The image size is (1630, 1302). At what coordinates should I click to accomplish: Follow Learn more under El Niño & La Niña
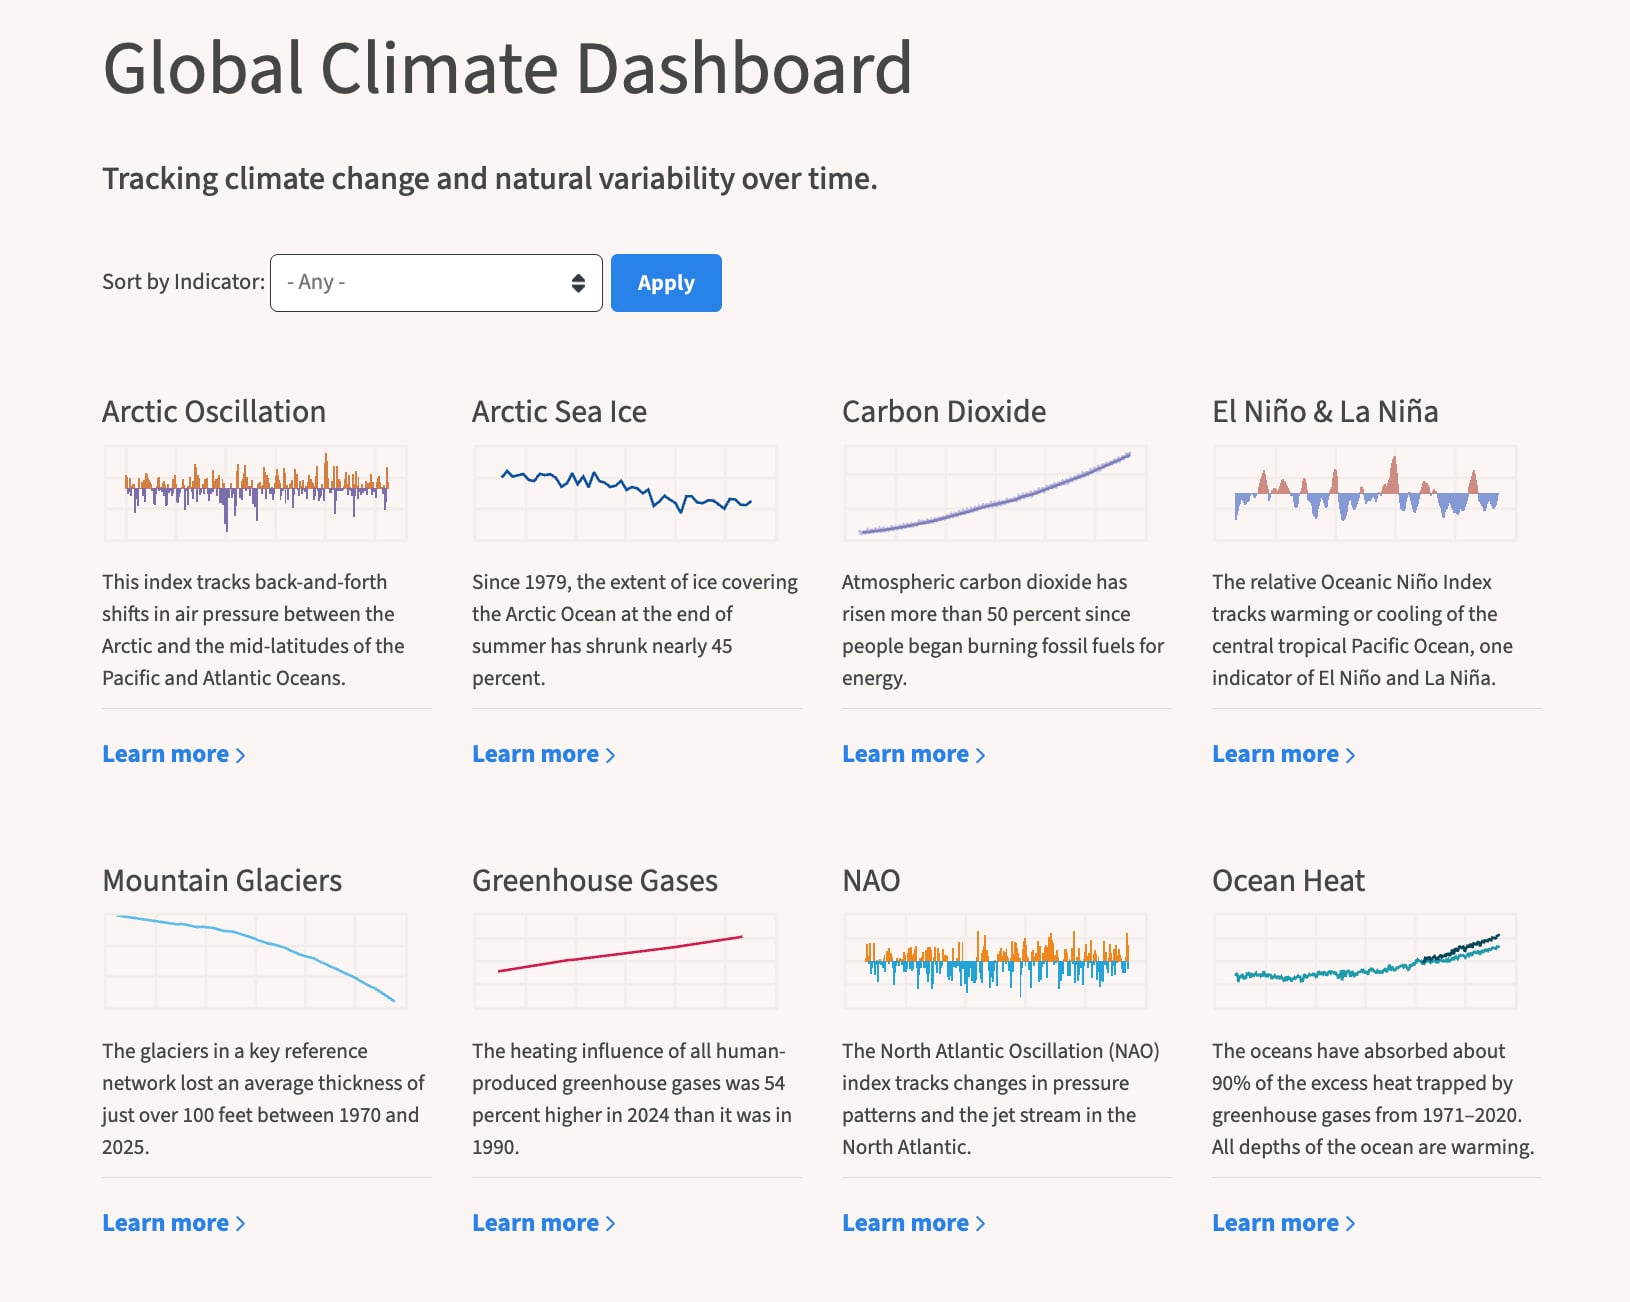1284,754
